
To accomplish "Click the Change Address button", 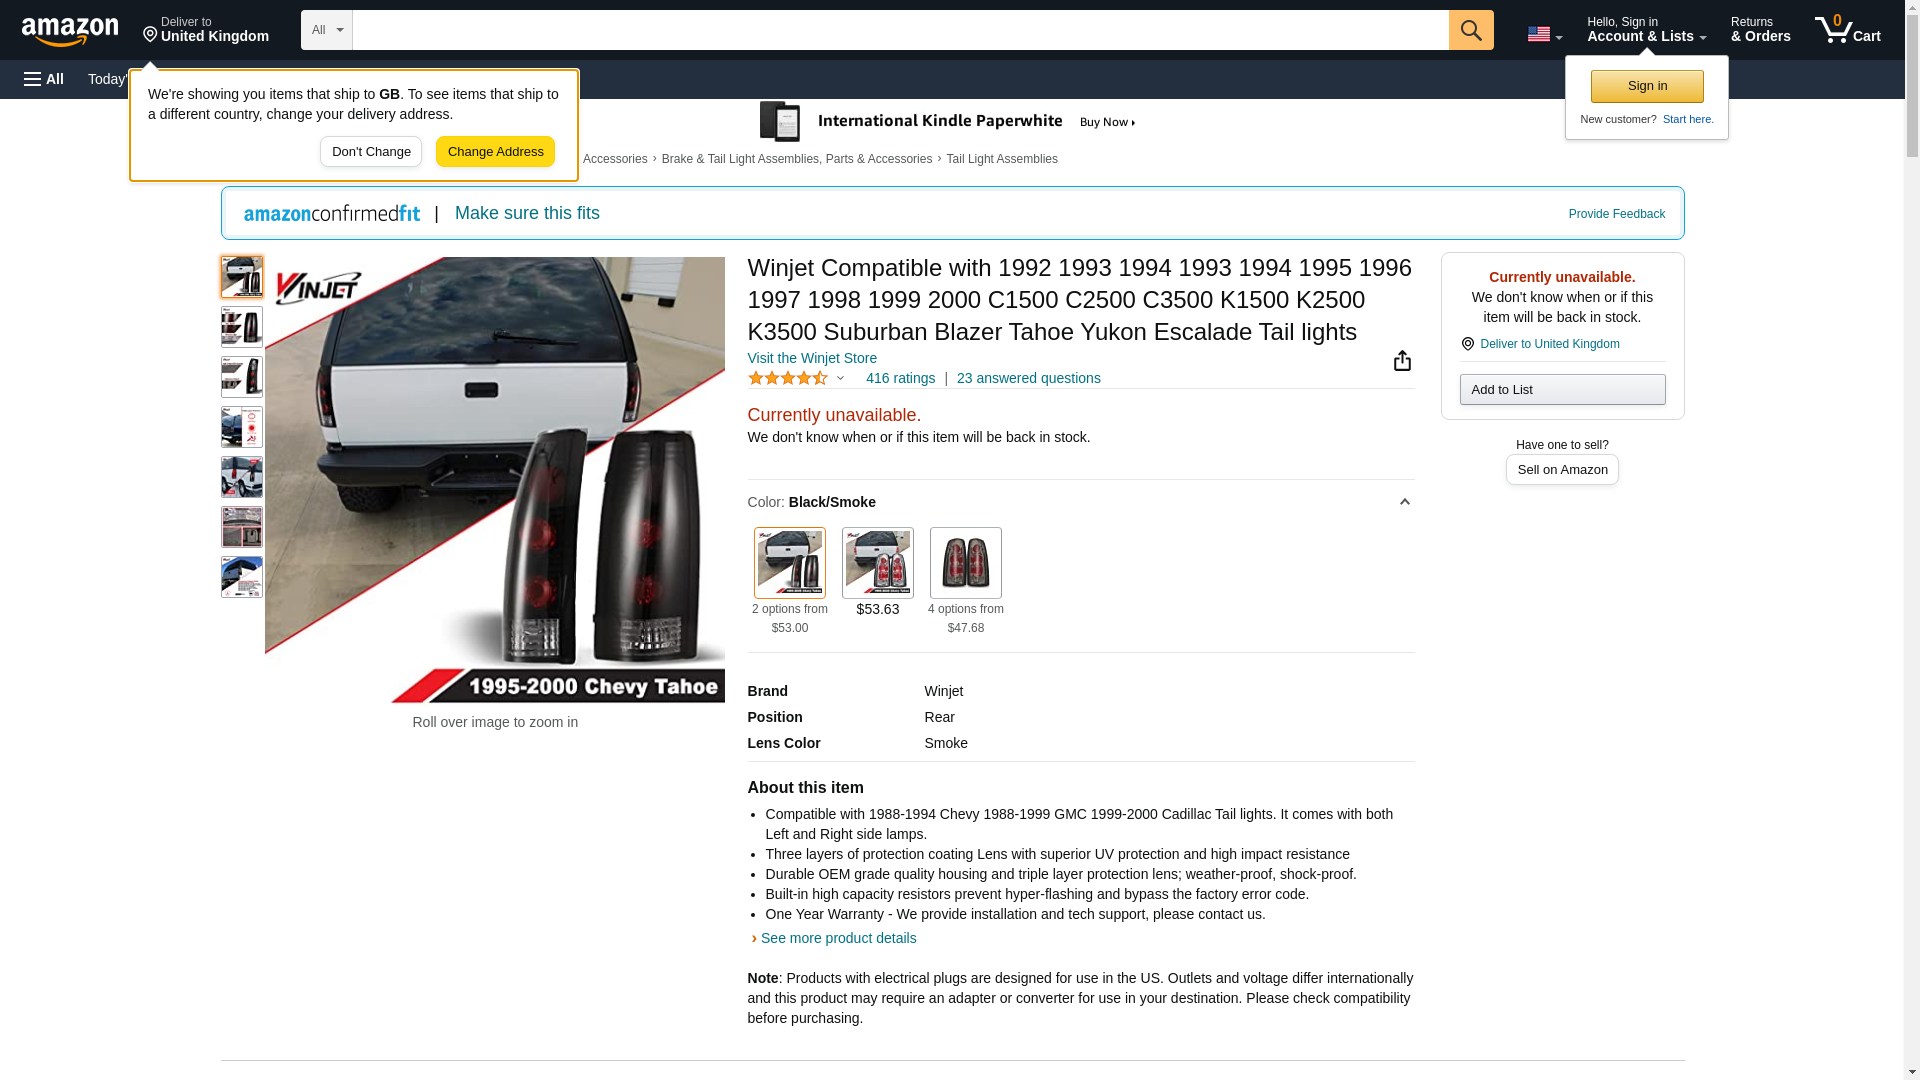I will tap(495, 152).
